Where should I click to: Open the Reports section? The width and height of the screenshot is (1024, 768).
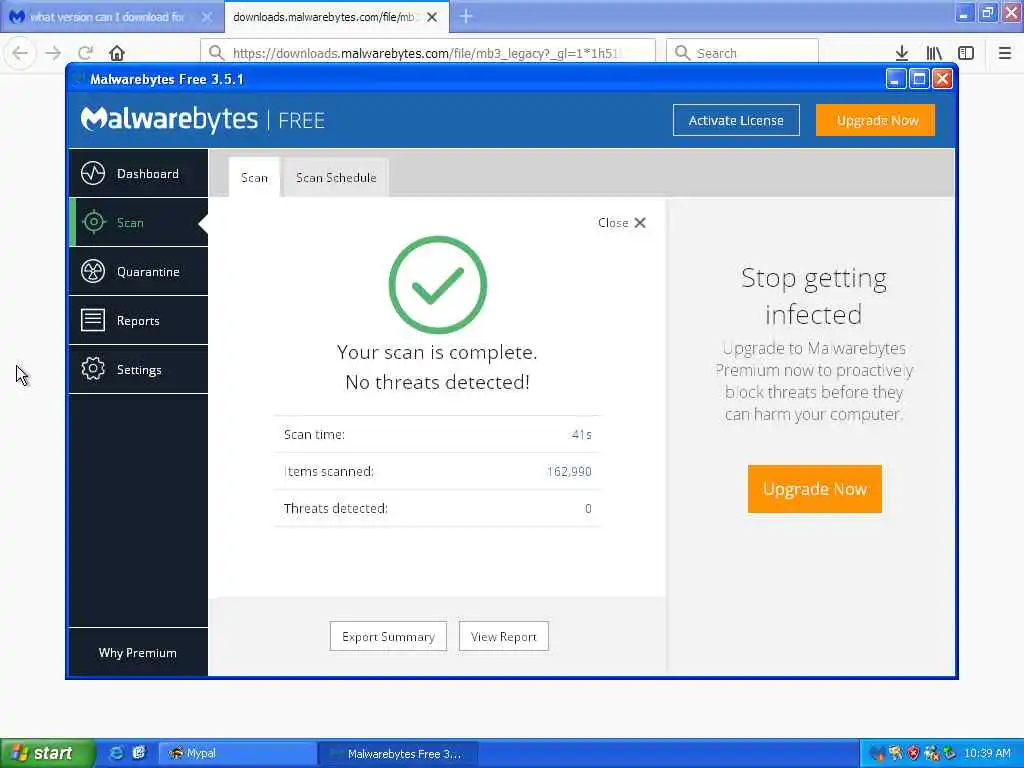pos(138,321)
